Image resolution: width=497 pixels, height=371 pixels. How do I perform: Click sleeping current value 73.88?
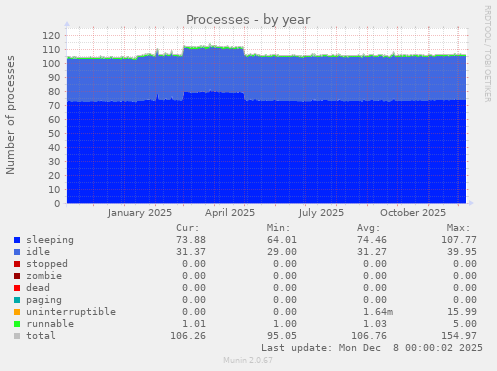pyautogui.click(x=191, y=240)
